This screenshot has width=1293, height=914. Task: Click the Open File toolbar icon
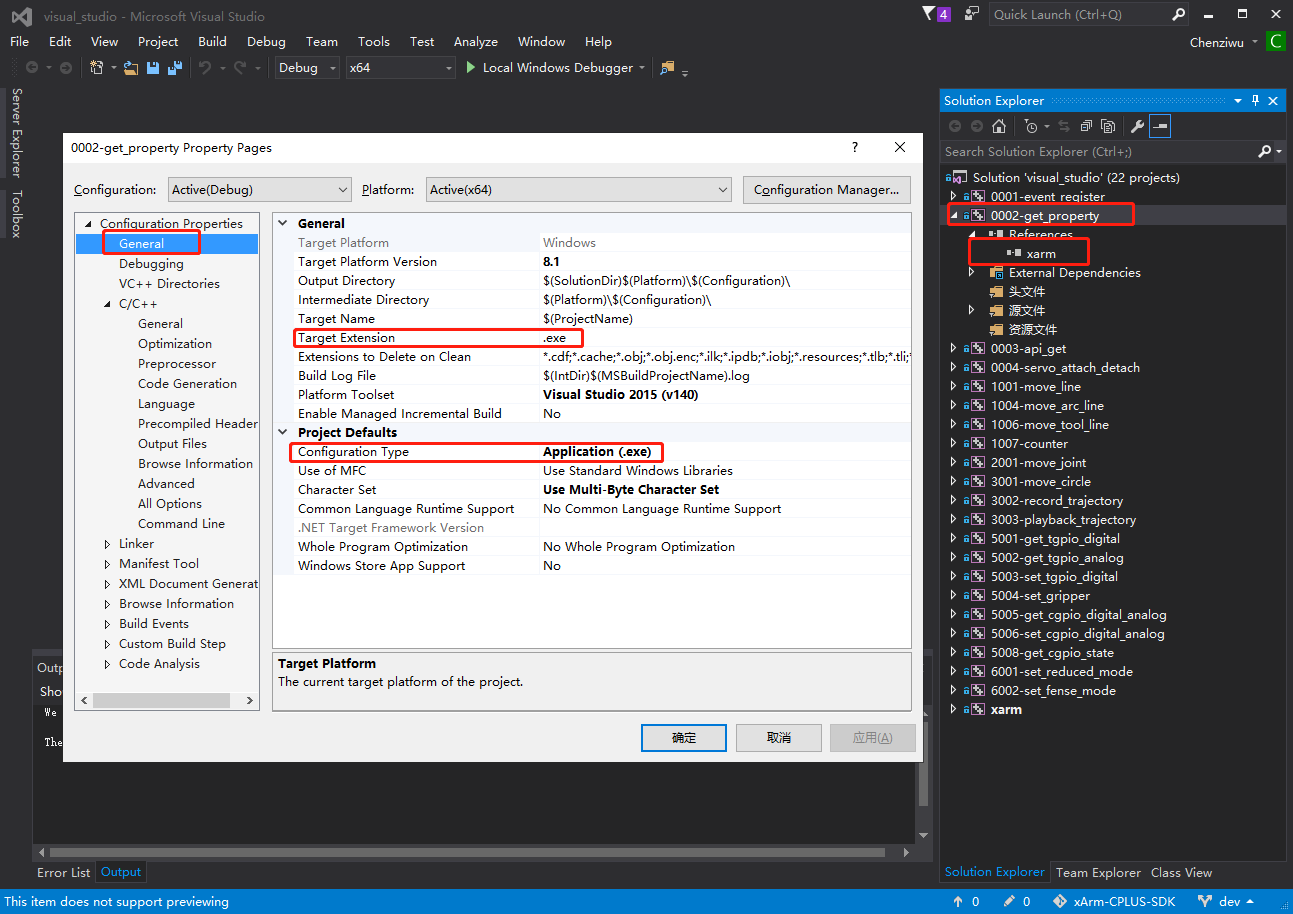[130, 68]
